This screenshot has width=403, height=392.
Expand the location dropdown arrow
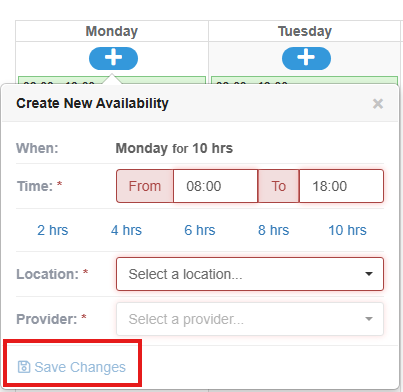click(369, 274)
